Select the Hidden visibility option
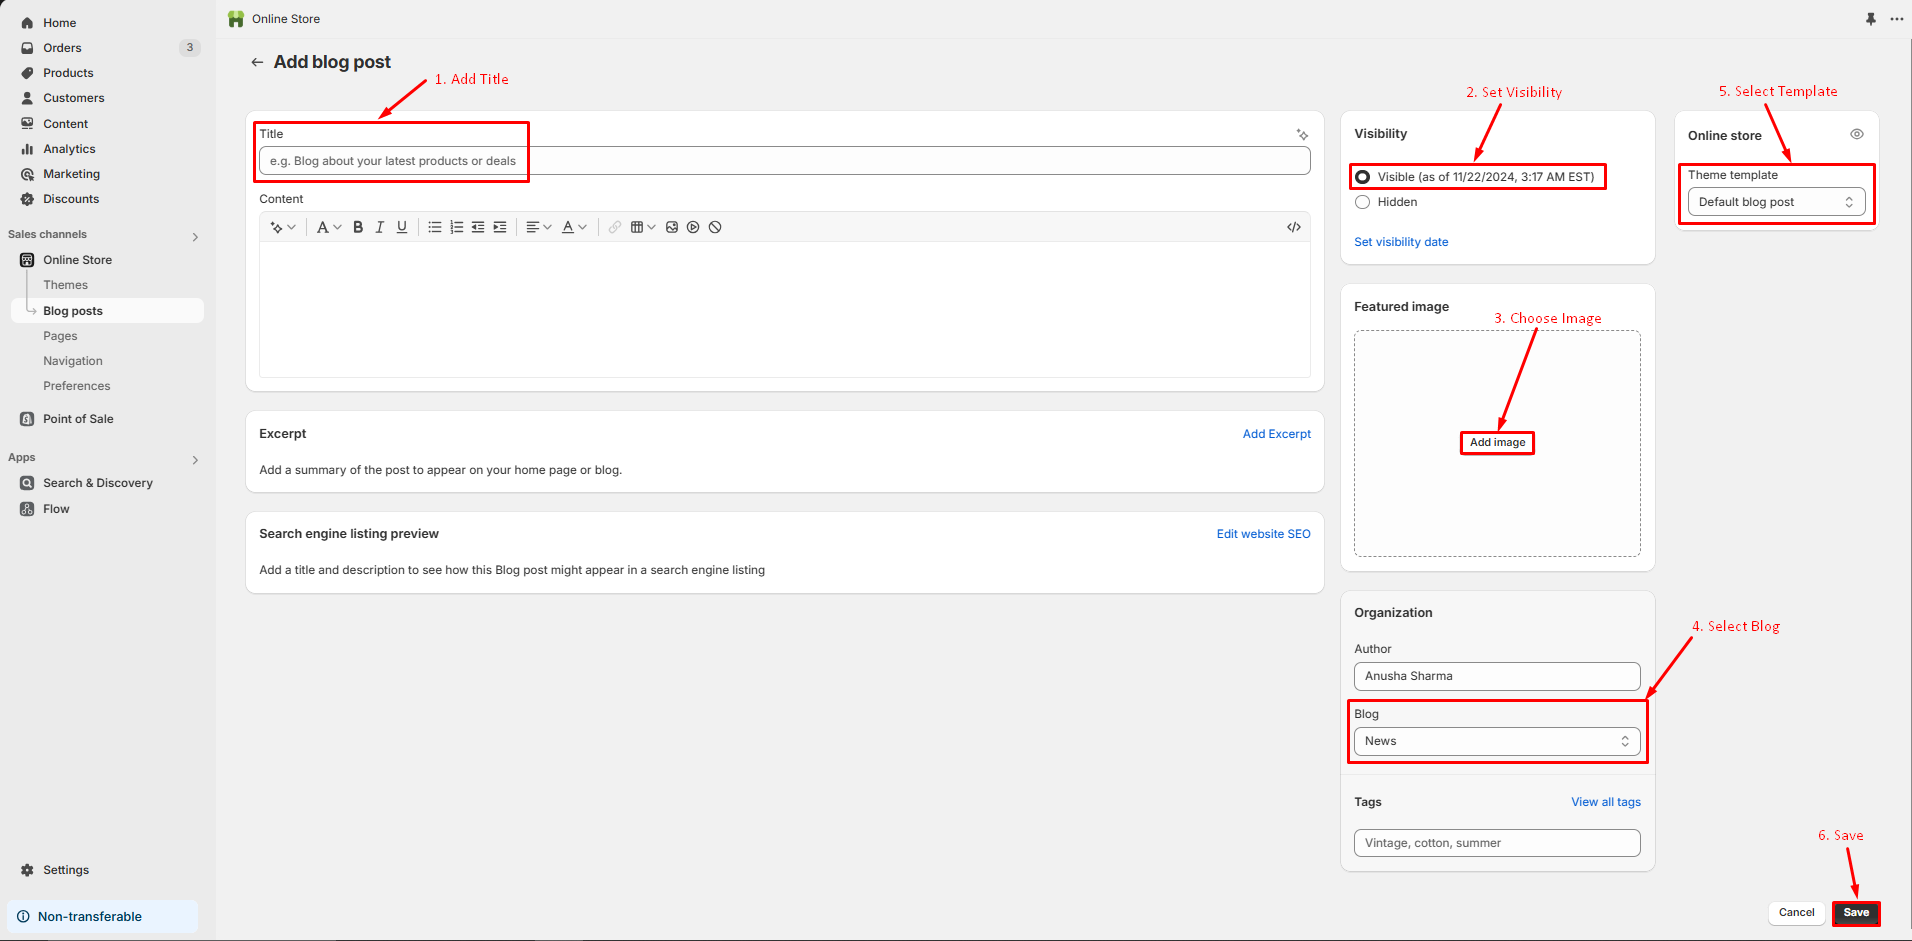1912x941 pixels. 1362,202
